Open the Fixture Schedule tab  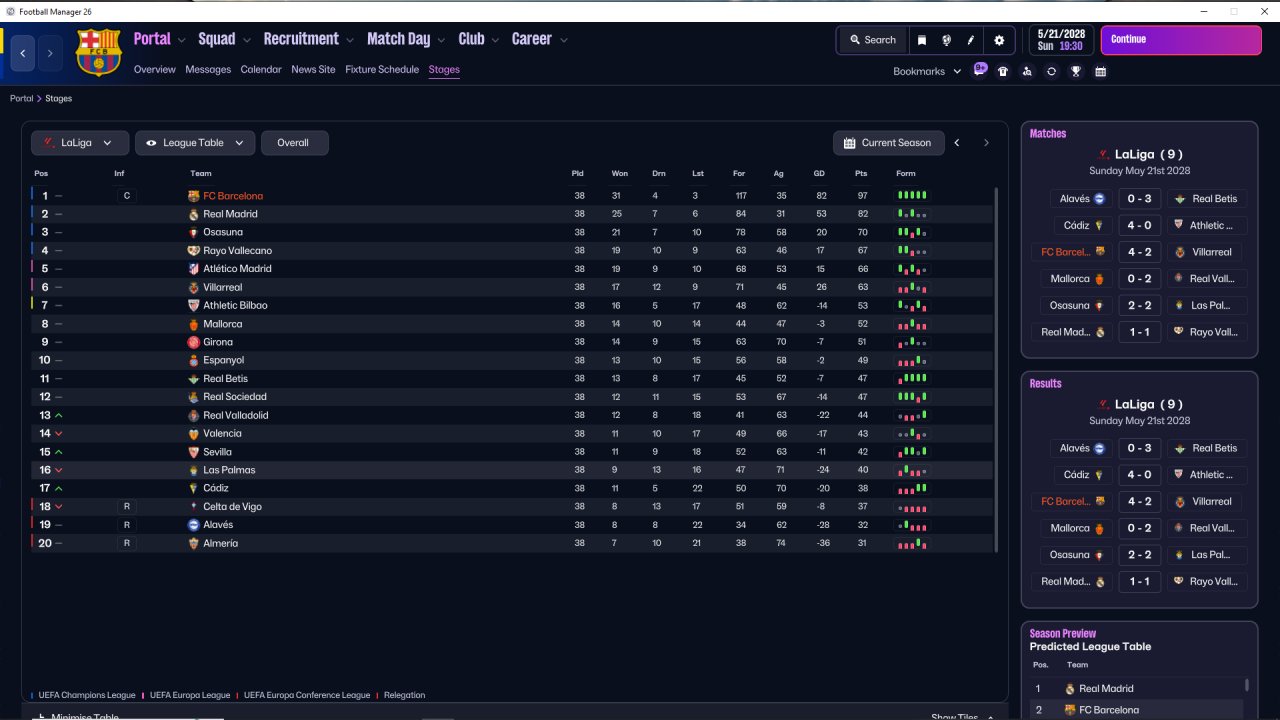382,70
